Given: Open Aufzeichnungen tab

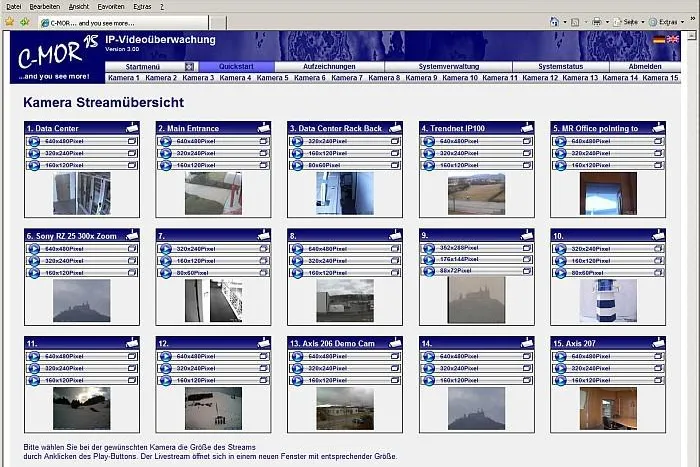Looking at the screenshot, I should click(329, 67).
